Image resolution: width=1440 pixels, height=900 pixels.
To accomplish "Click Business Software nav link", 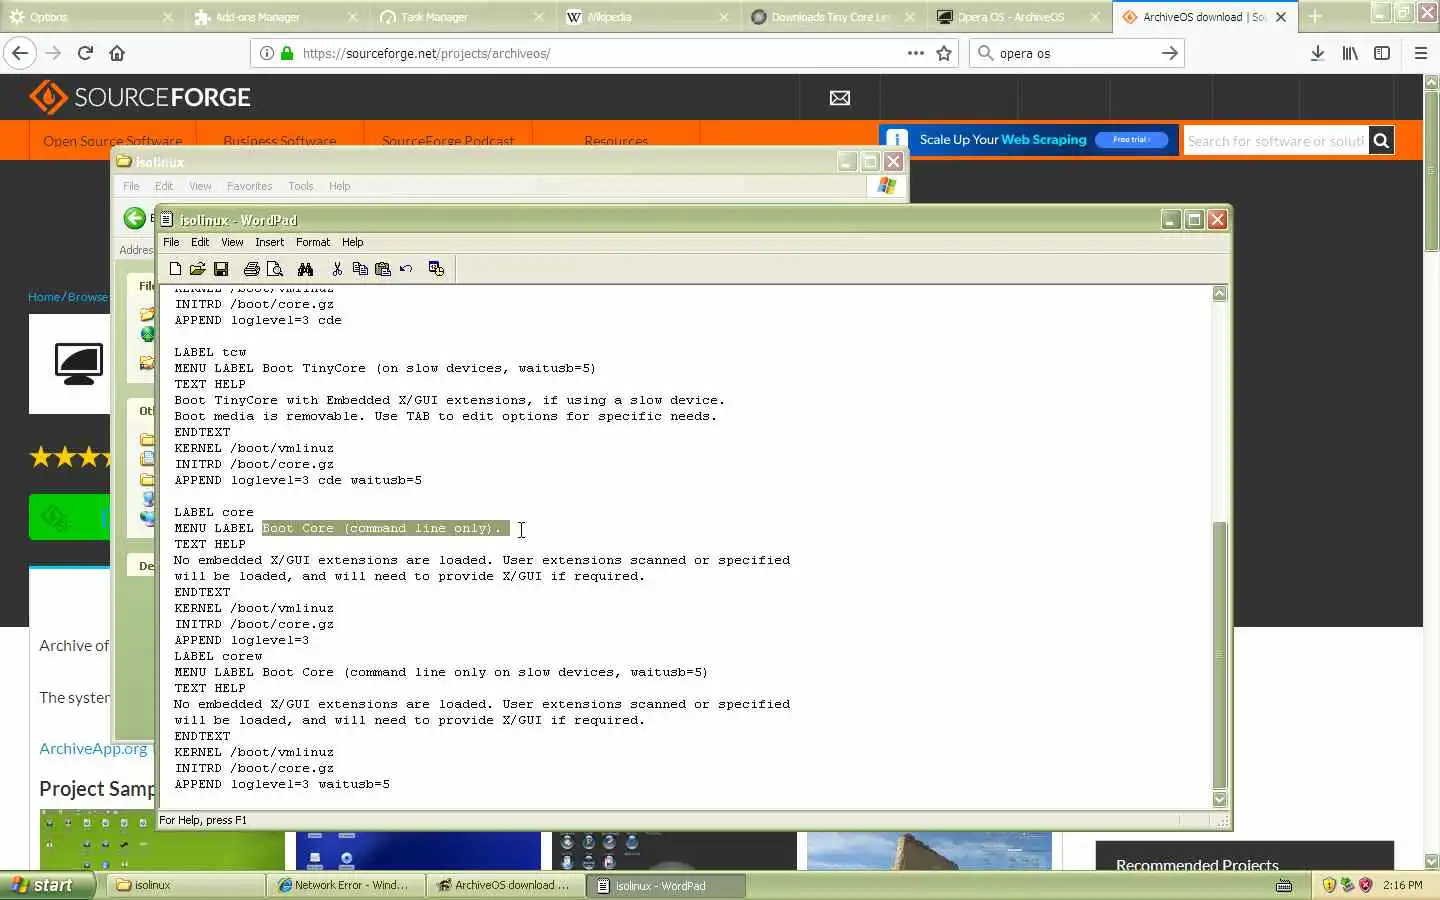I will [x=280, y=141].
